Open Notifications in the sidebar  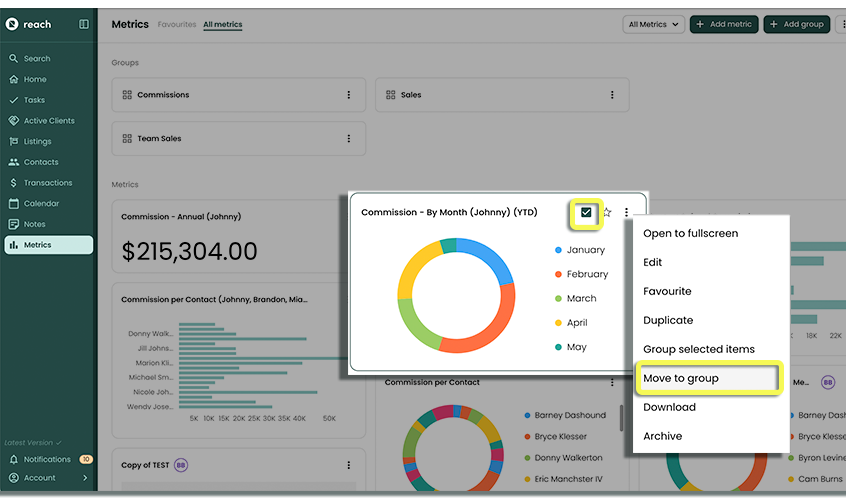(46, 459)
